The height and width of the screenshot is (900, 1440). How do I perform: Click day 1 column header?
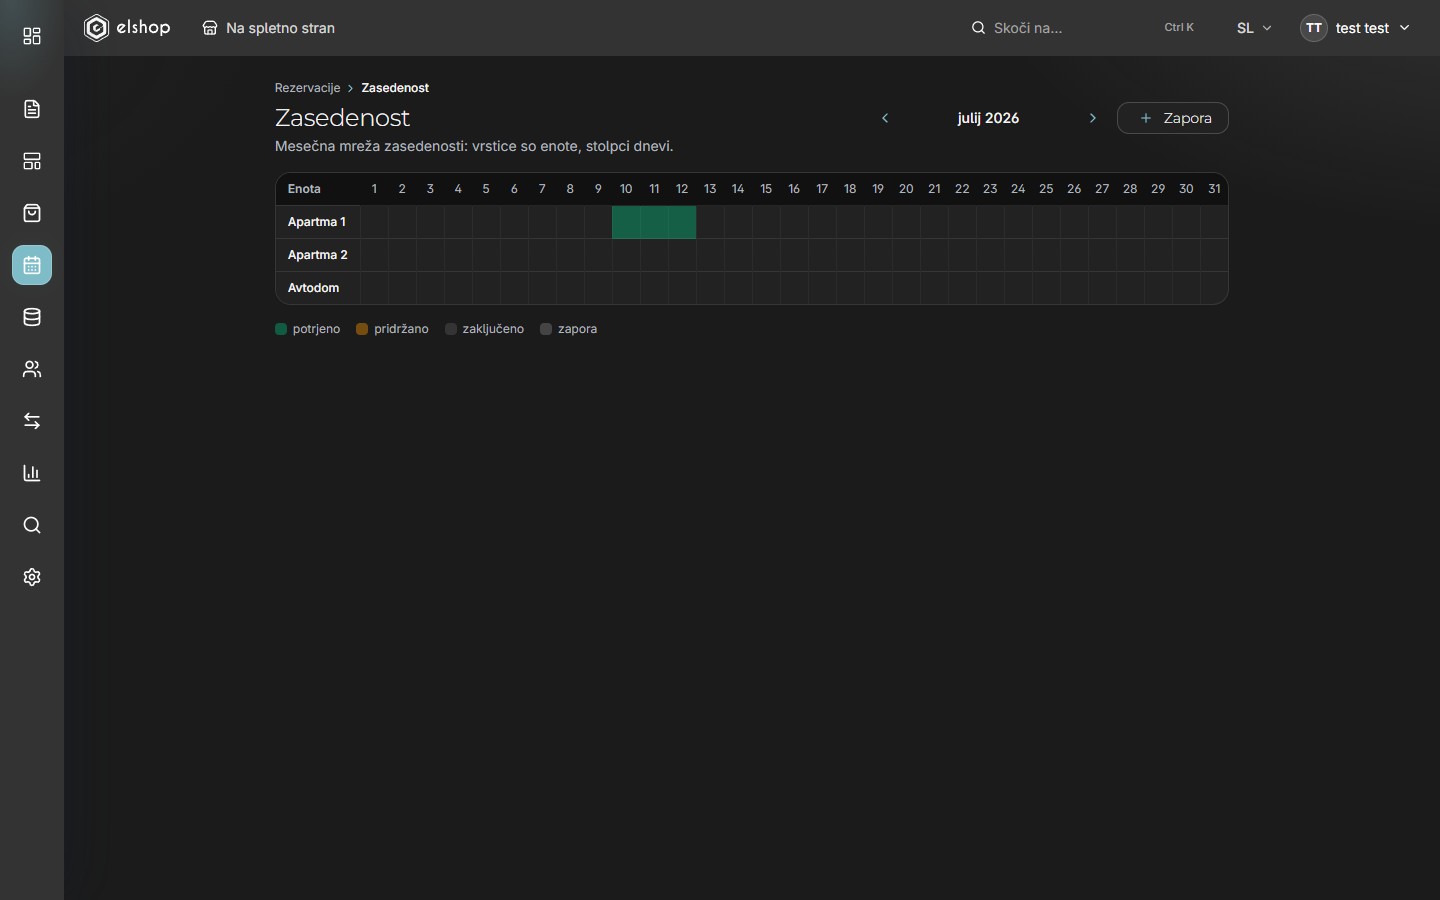[x=374, y=189]
